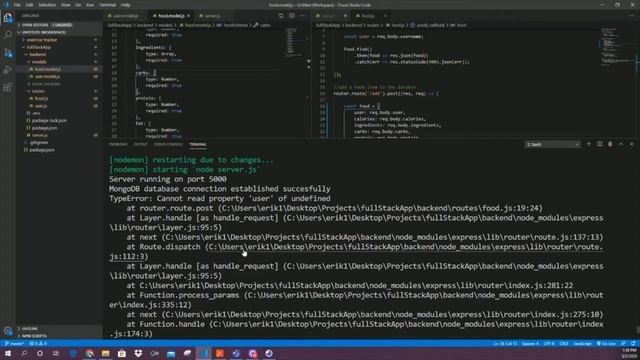Viewport: 640px width, 360px height.
Task: Open the Help menu
Action: tap(125, 5)
